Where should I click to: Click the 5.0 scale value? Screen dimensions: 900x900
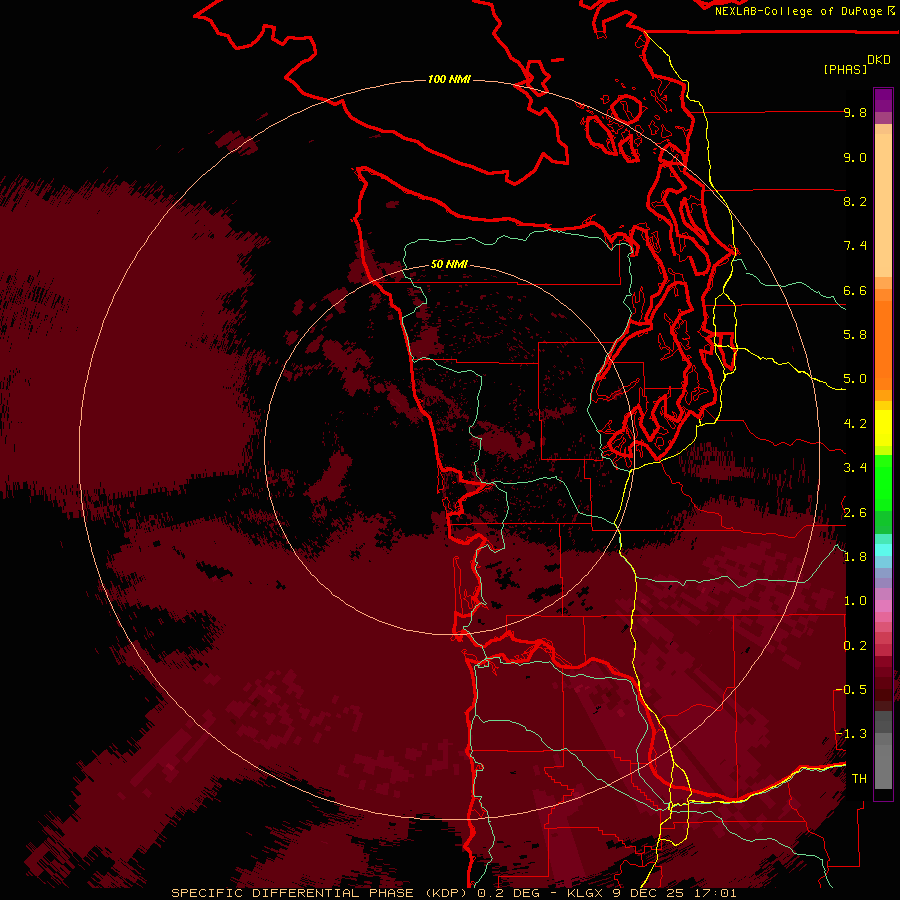tap(855, 379)
